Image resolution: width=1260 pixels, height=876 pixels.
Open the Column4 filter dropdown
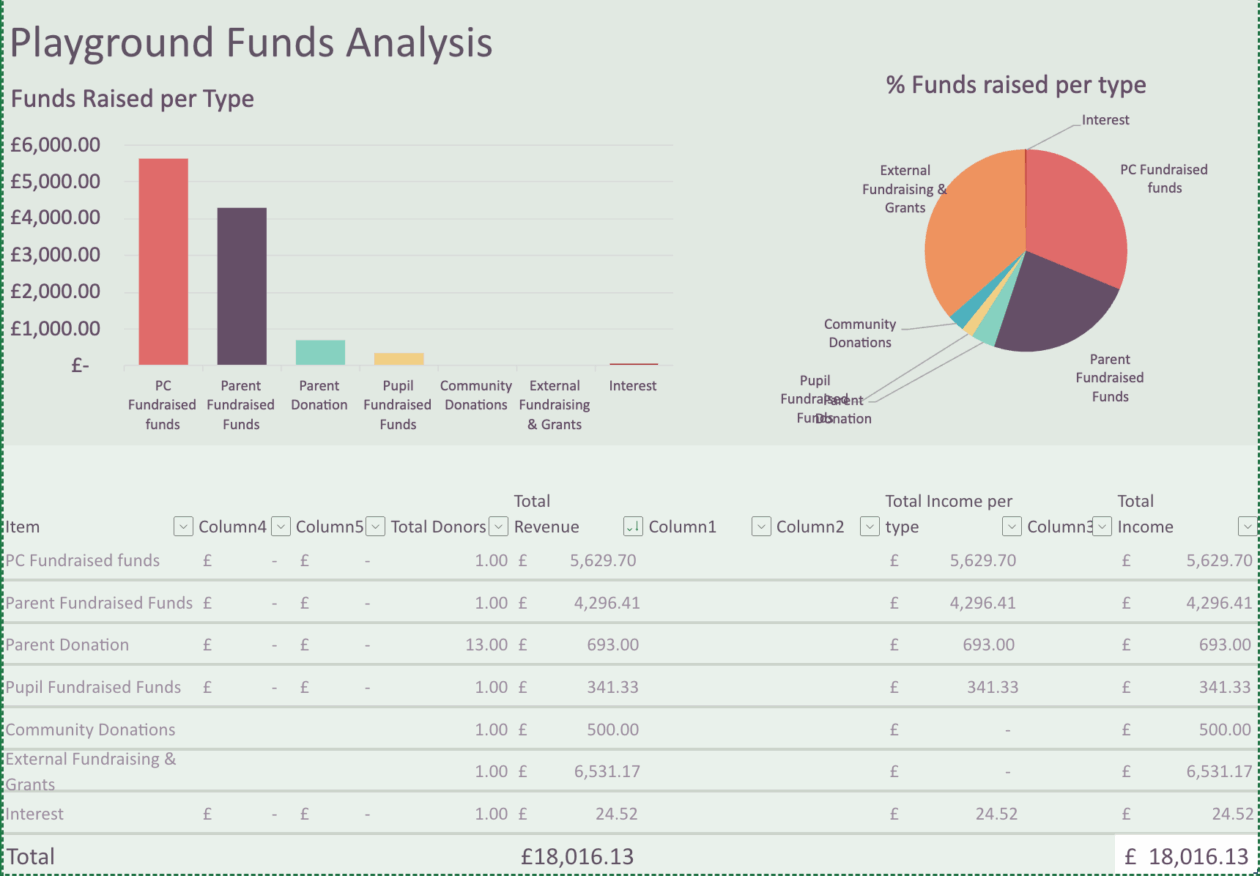pyautogui.click(x=281, y=526)
